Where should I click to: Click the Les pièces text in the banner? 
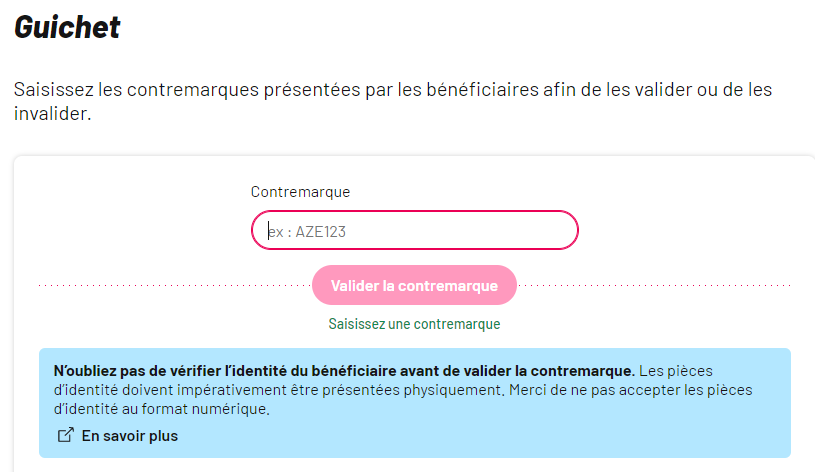[x=676, y=371]
